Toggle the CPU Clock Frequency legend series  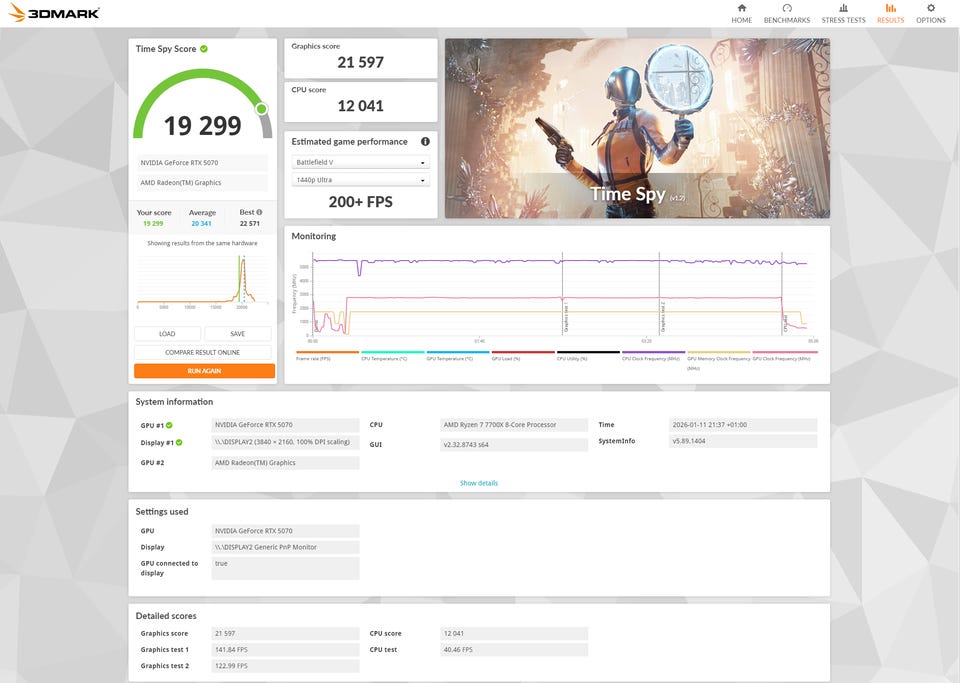click(x=653, y=356)
